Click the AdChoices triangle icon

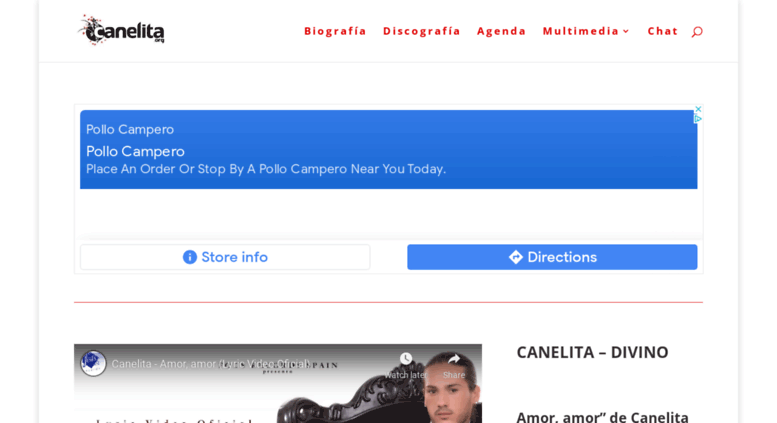(x=698, y=119)
